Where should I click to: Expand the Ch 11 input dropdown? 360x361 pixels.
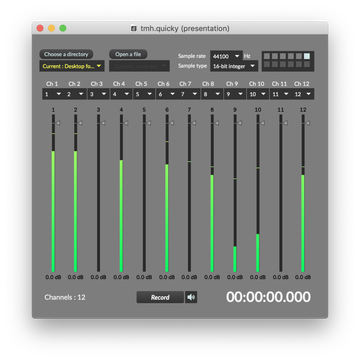(281, 94)
